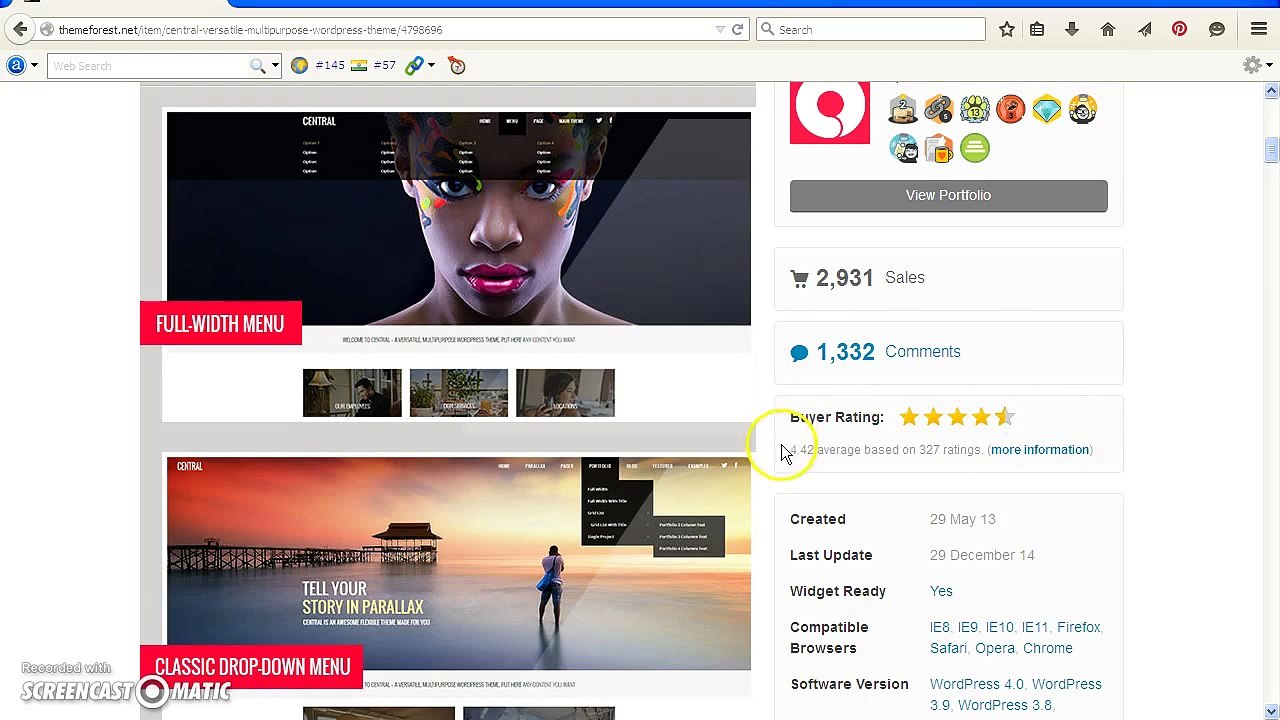Click the globe rank icon showing #145
Viewport: 1280px width, 720px height.
tap(299, 65)
